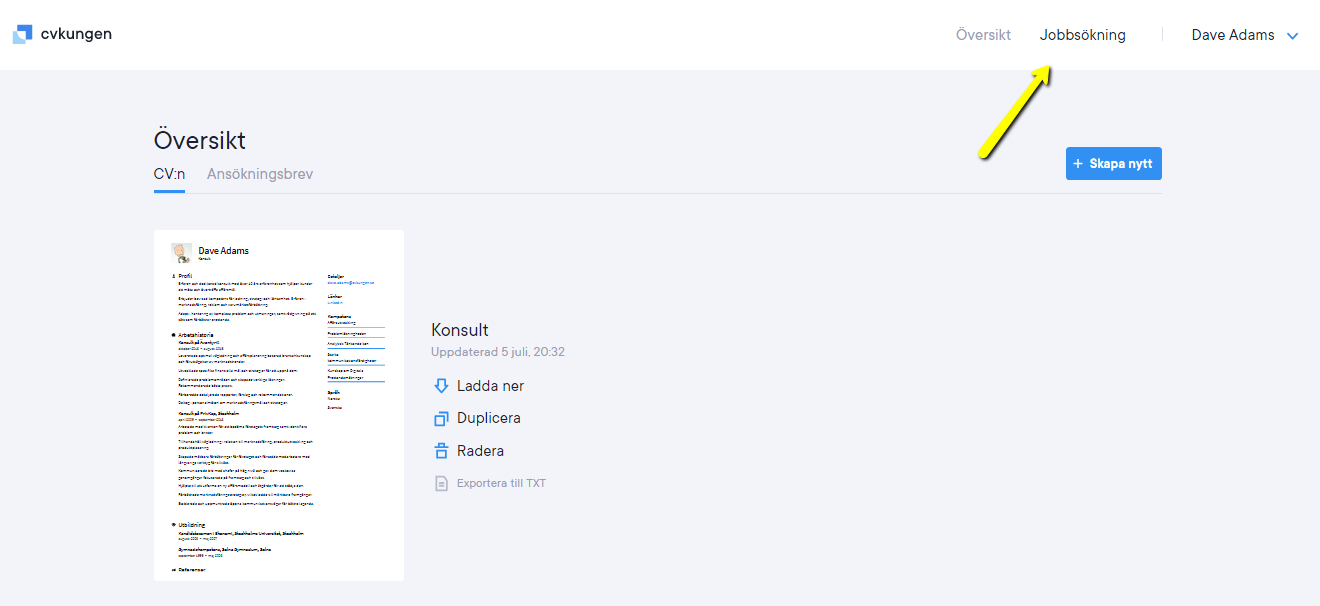Choose Ladda ner to download the CV
The image size is (1320, 606).
pyautogui.click(x=490, y=386)
